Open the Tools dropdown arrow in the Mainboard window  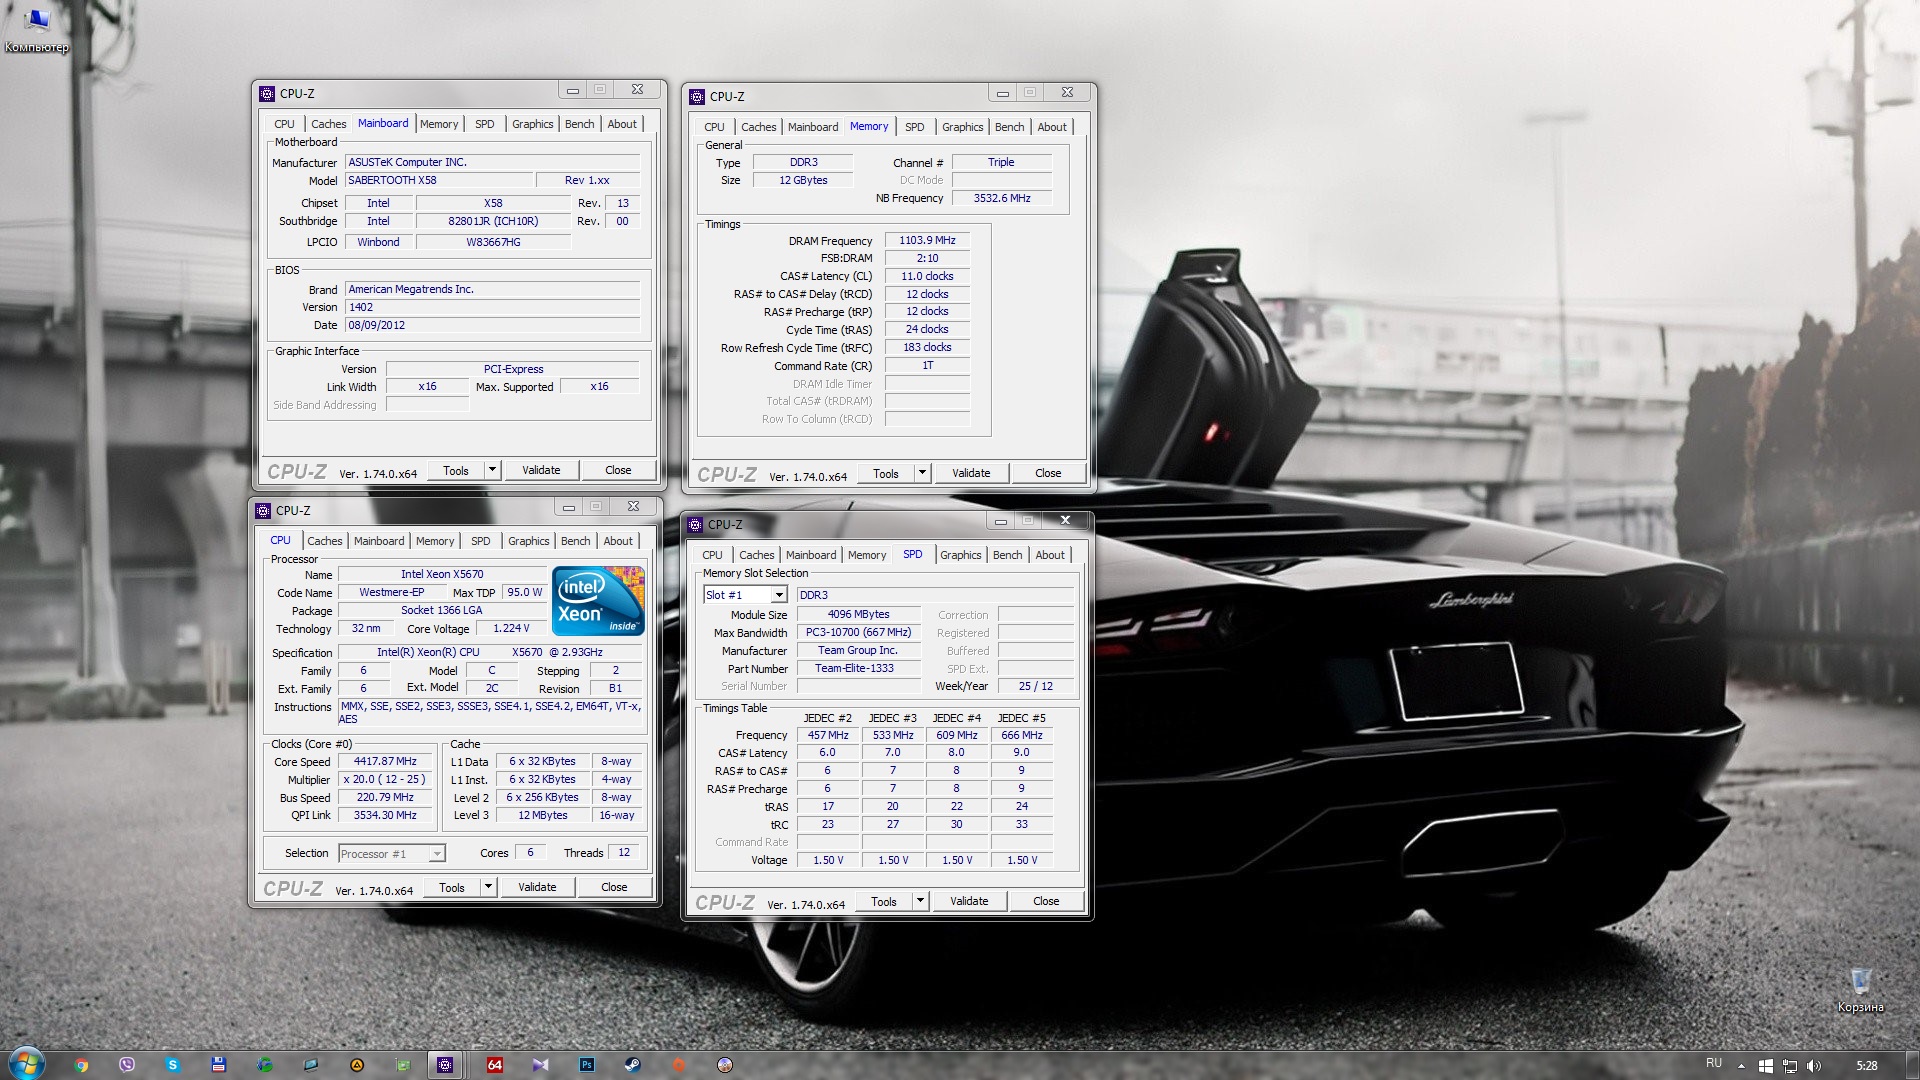point(492,470)
